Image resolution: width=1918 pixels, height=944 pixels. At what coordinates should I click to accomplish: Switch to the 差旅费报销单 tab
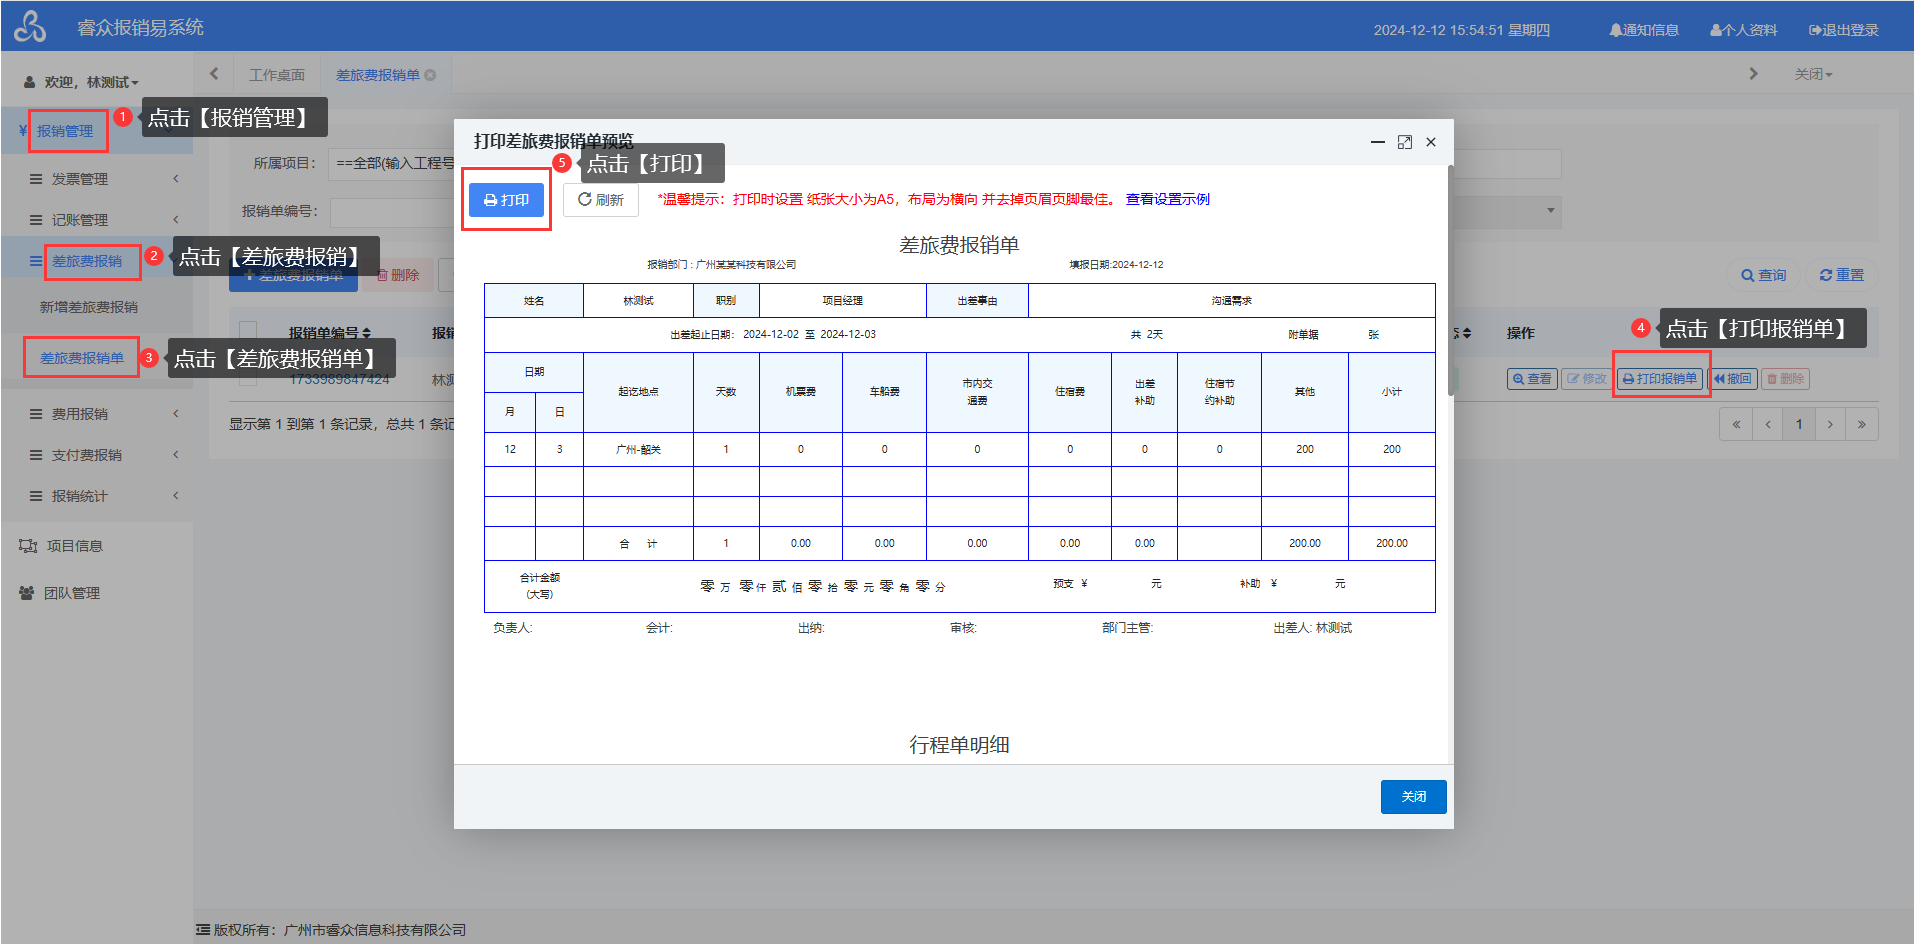click(378, 75)
